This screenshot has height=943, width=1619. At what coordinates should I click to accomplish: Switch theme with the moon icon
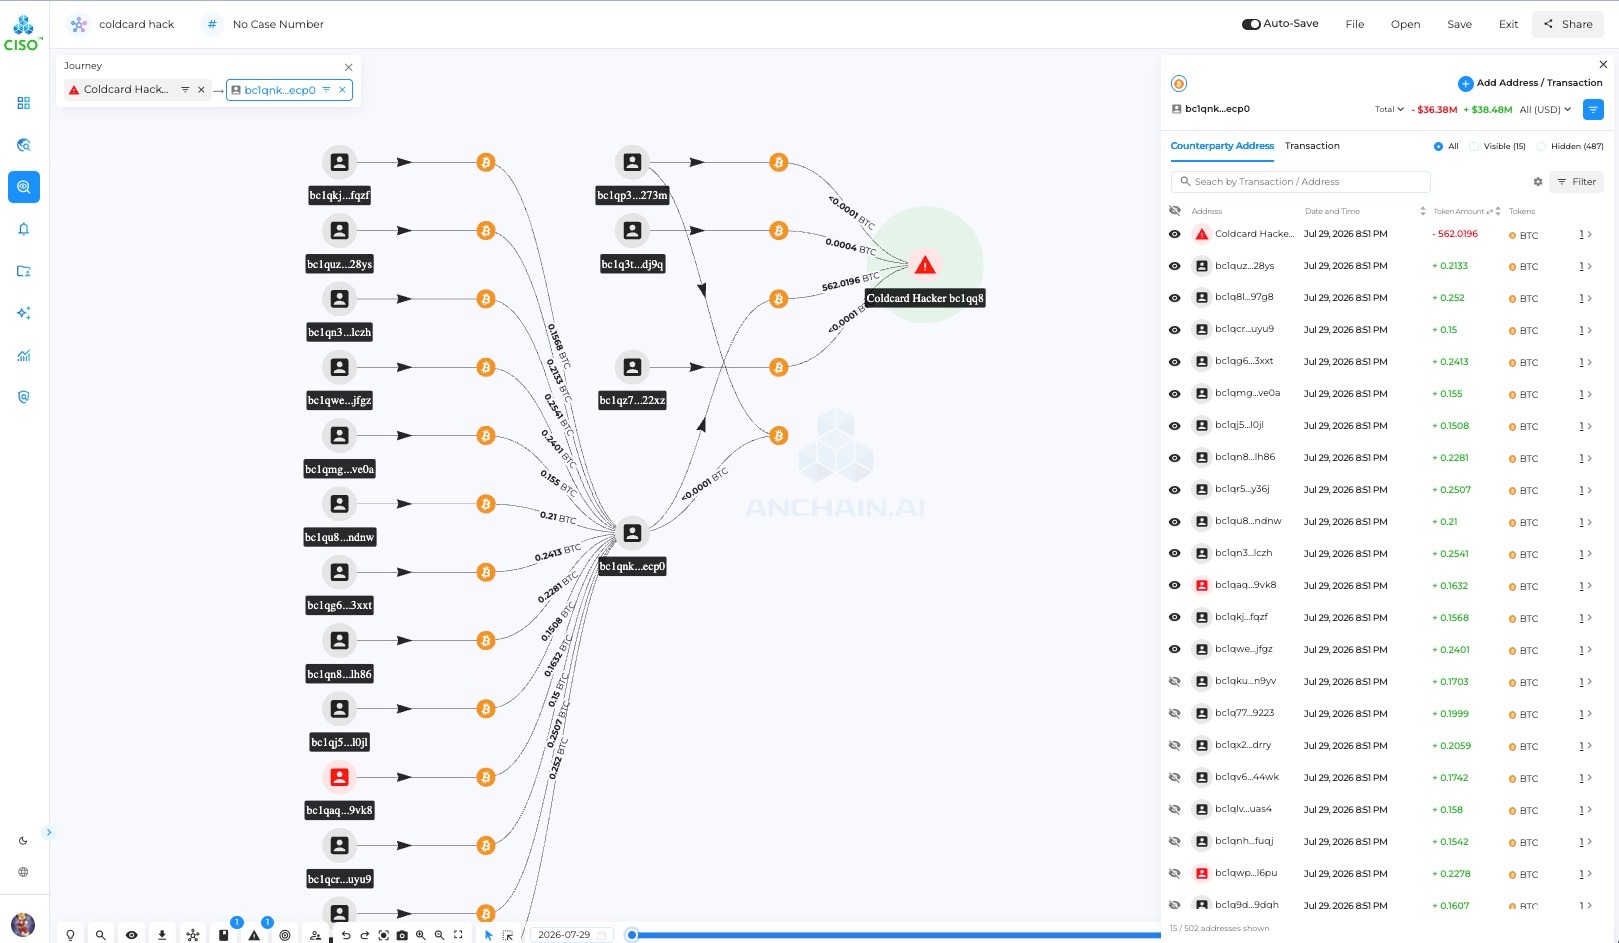tap(23, 841)
